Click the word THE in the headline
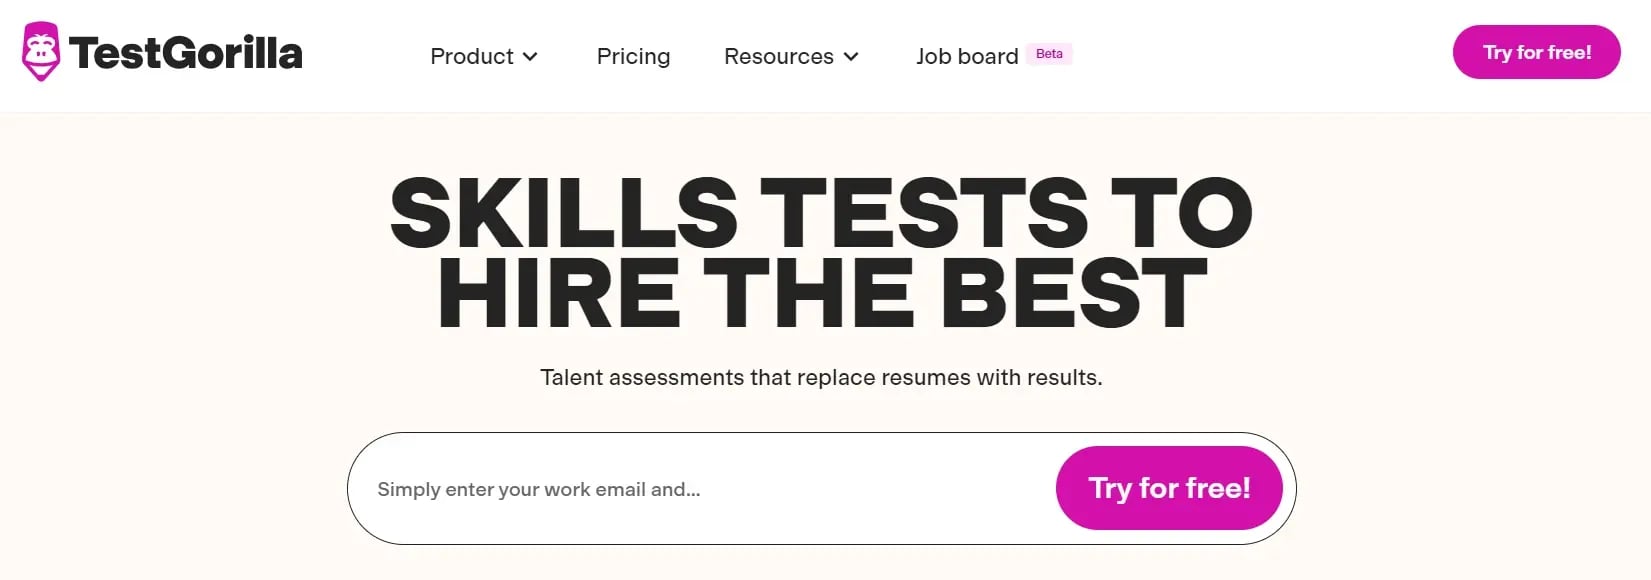Image resolution: width=1651 pixels, height=580 pixels. [x=809, y=293]
